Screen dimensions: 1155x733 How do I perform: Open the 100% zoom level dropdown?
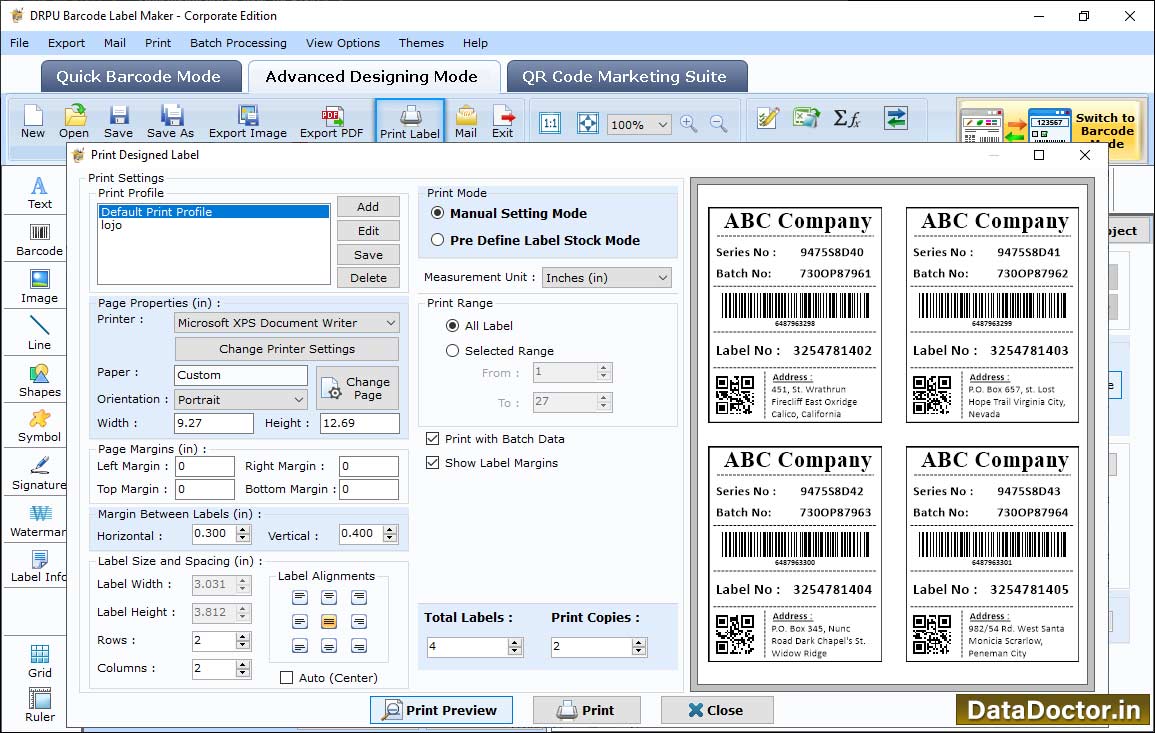639,124
